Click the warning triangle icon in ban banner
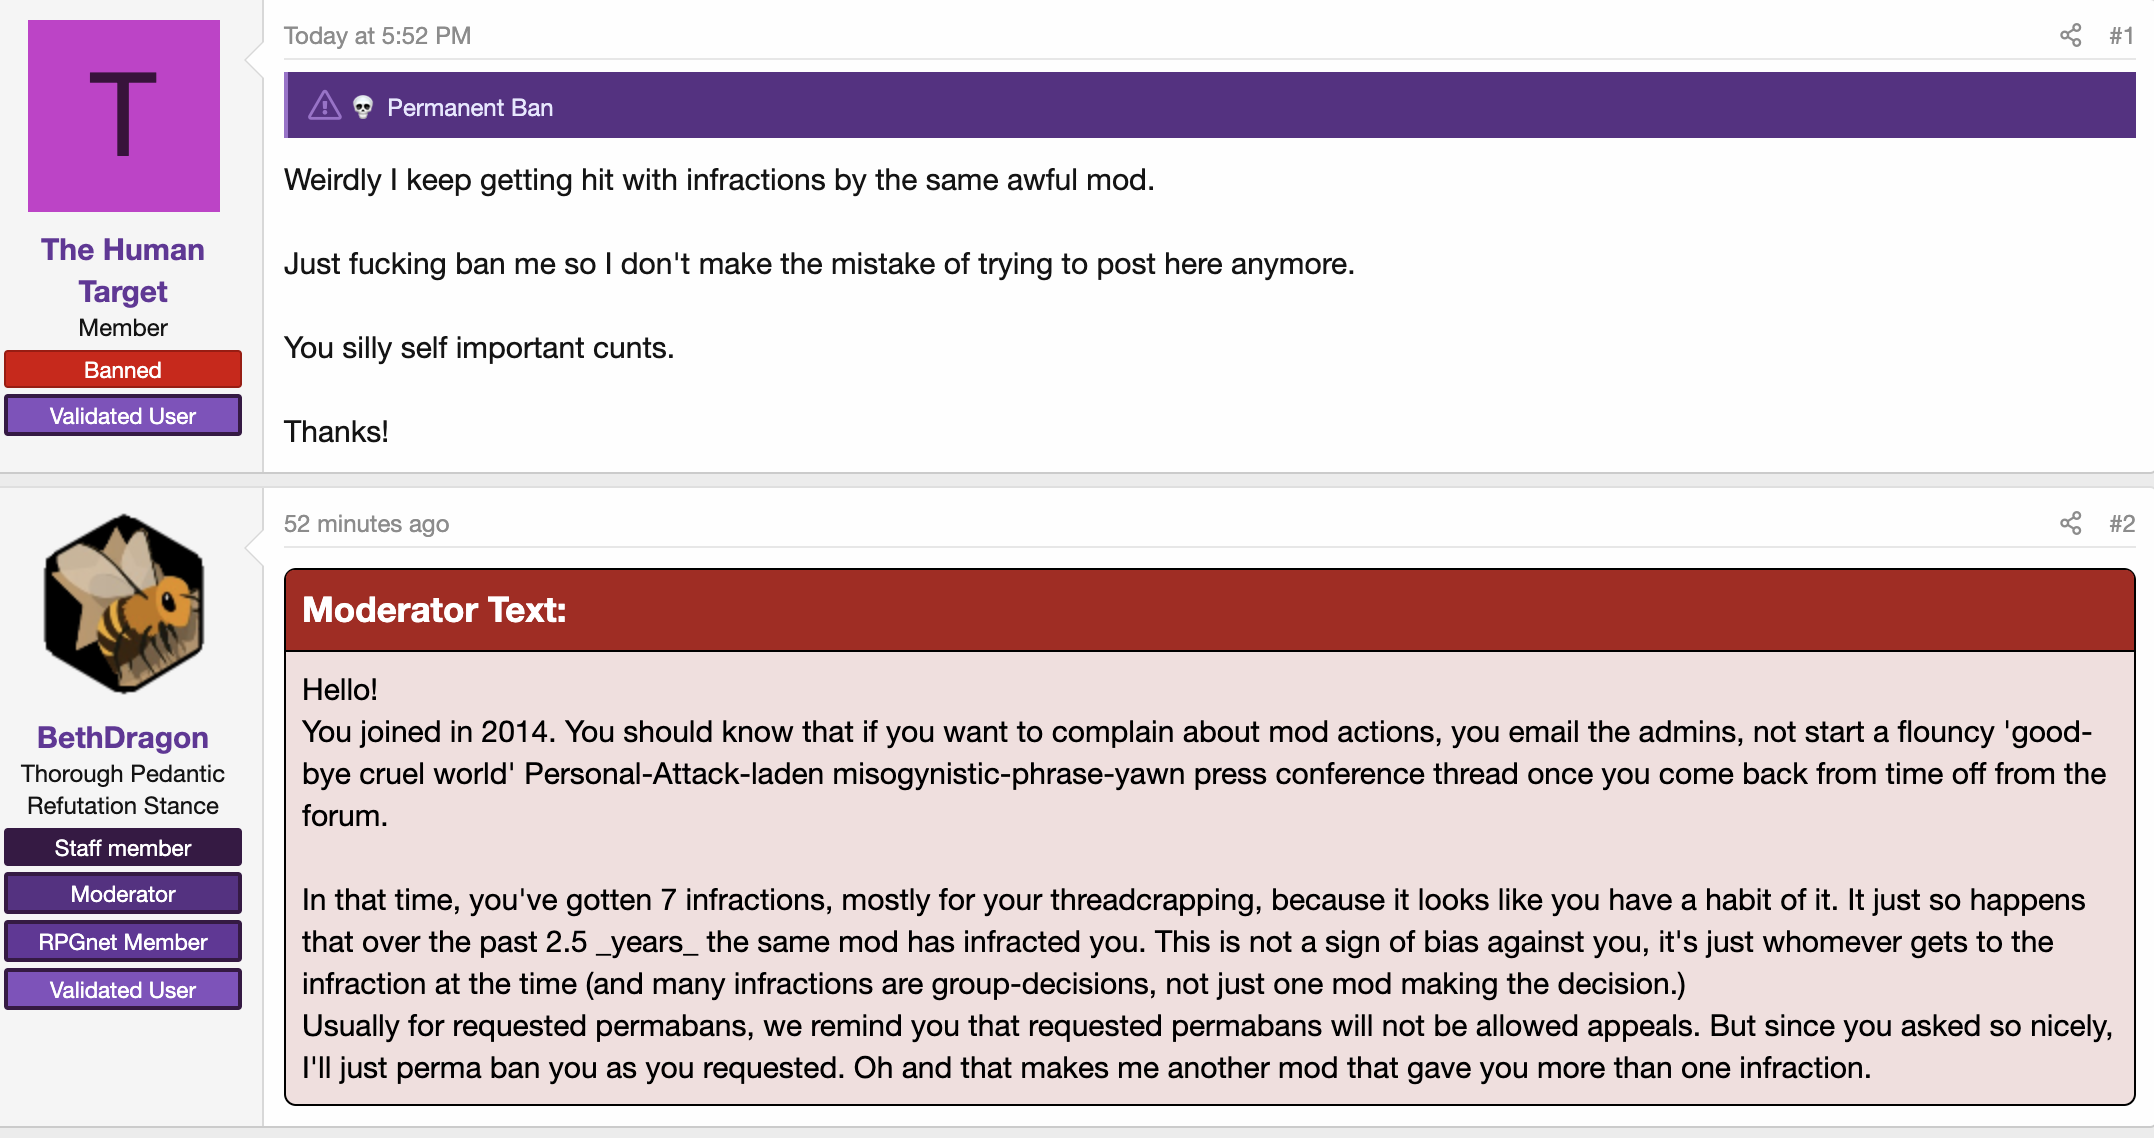This screenshot has width=2154, height=1138. (x=324, y=106)
